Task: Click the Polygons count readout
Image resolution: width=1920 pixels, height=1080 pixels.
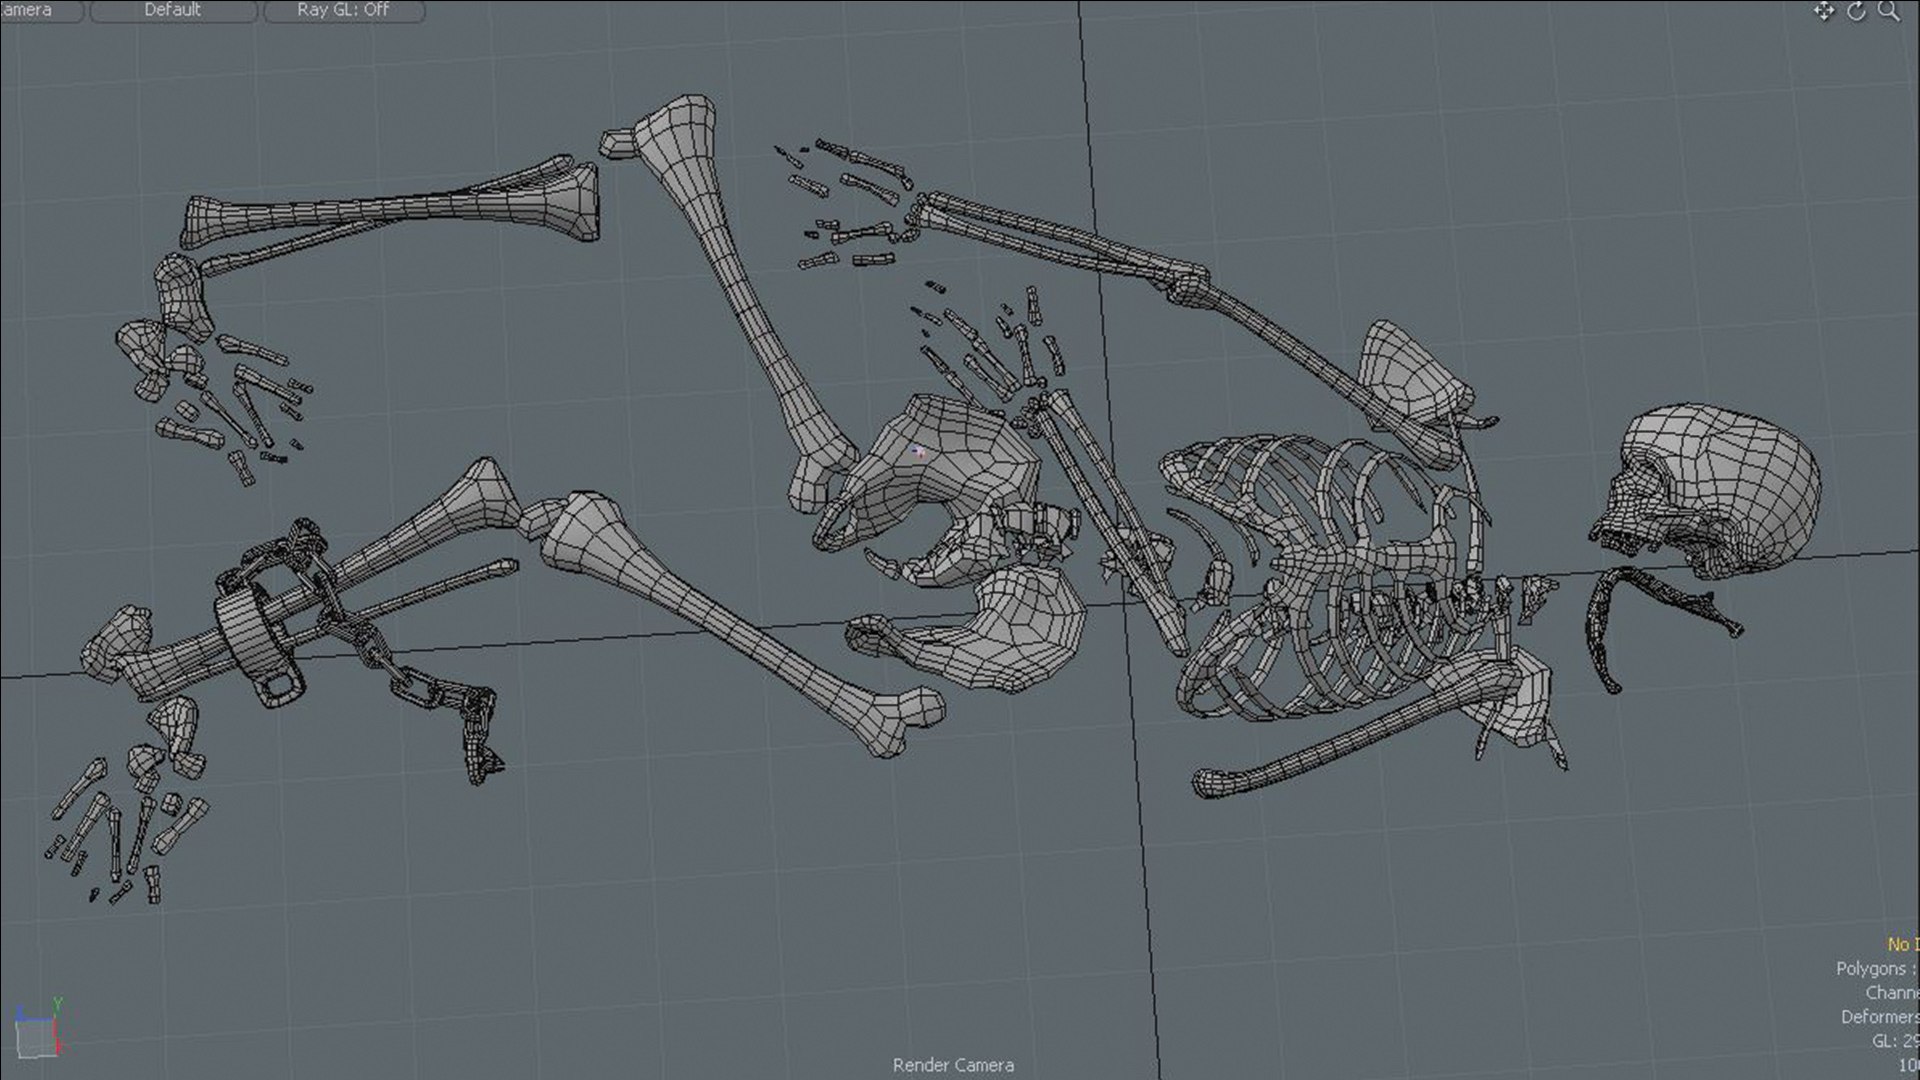Action: click(1877, 968)
